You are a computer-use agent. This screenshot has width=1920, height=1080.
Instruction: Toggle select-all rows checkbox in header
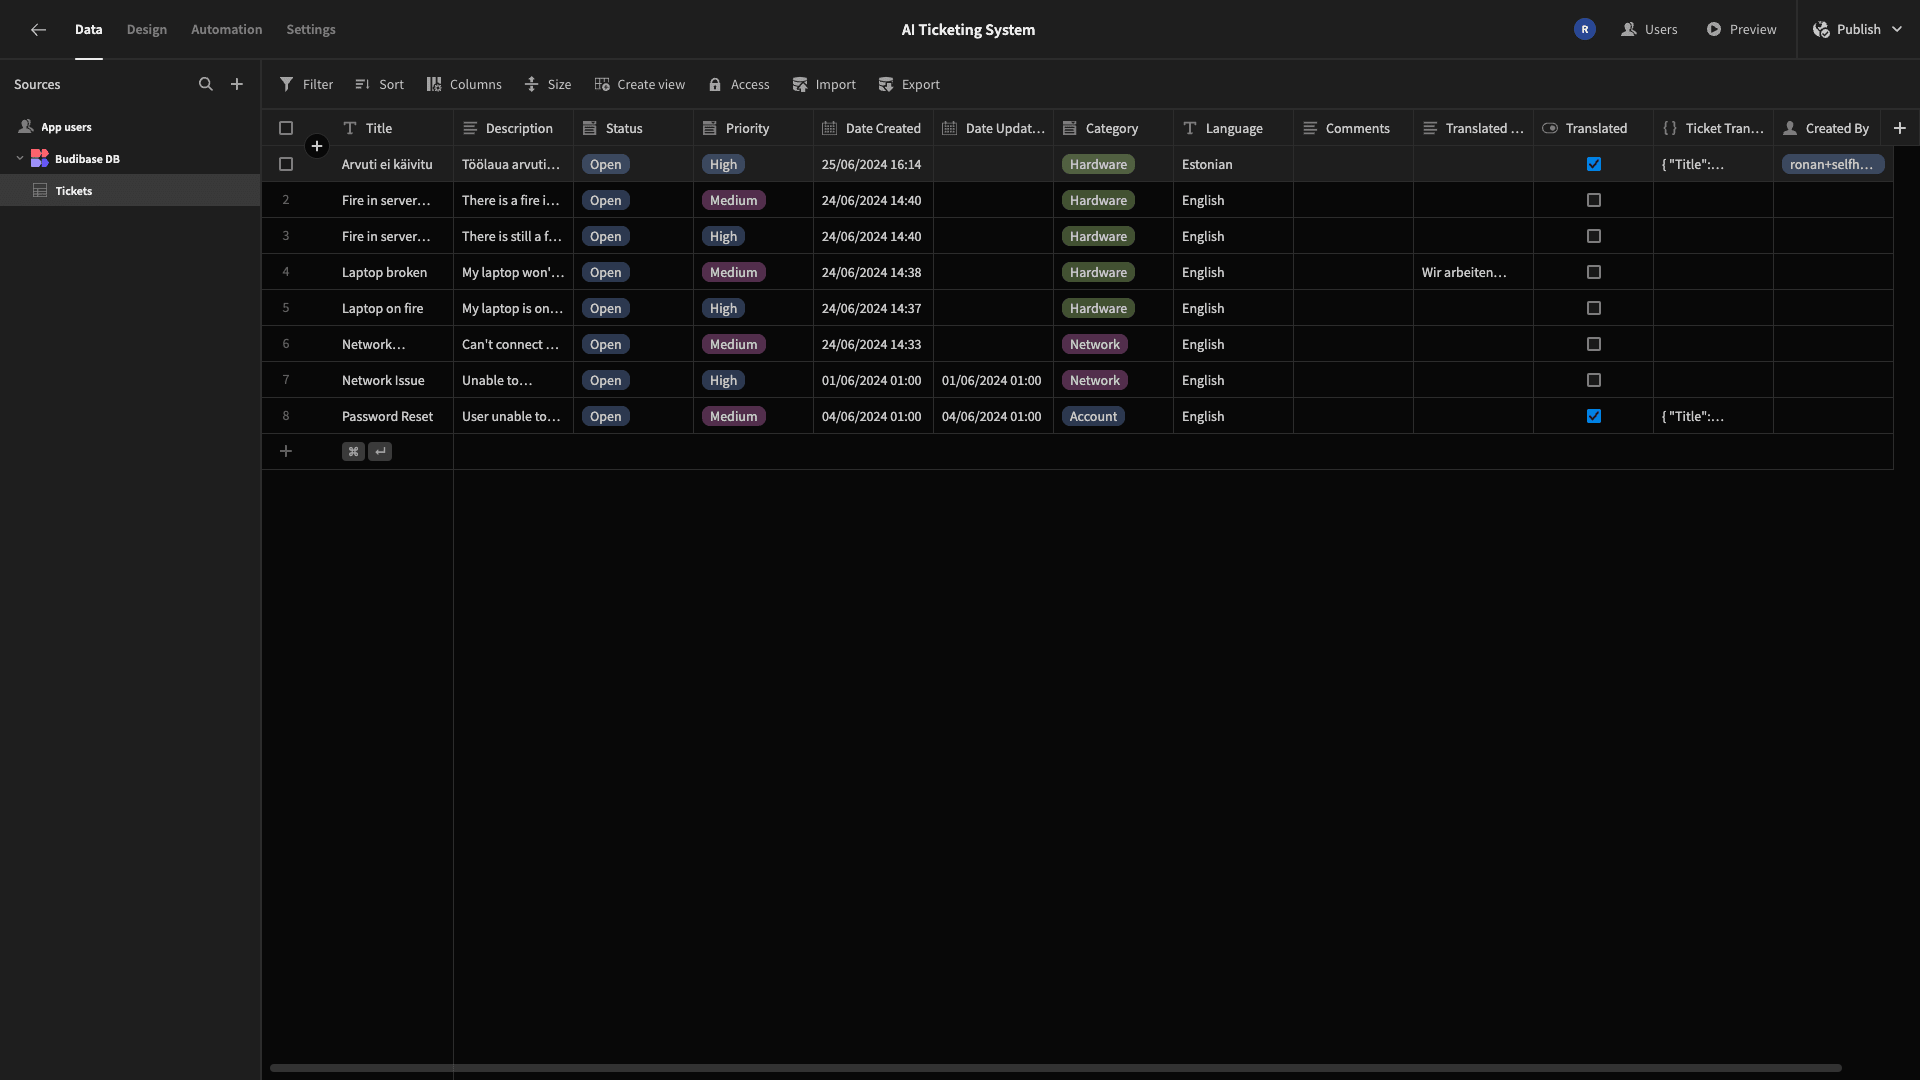tap(286, 128)
